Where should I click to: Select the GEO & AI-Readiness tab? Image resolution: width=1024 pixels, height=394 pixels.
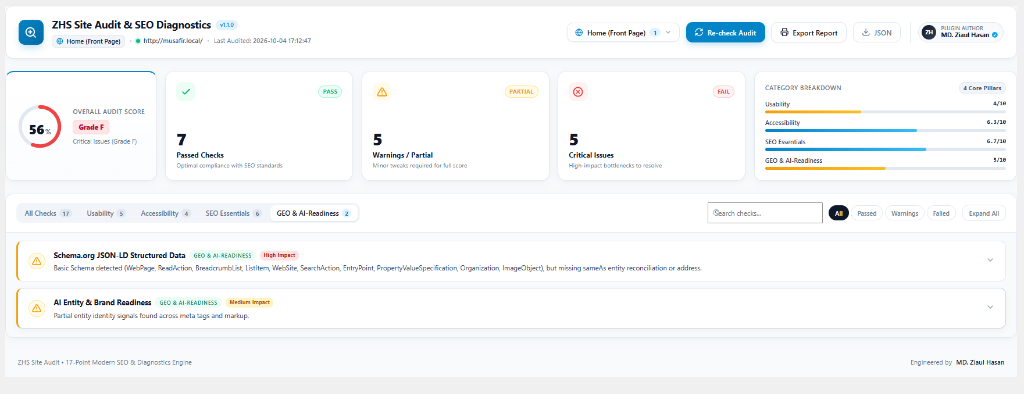[x=314, y=213]
